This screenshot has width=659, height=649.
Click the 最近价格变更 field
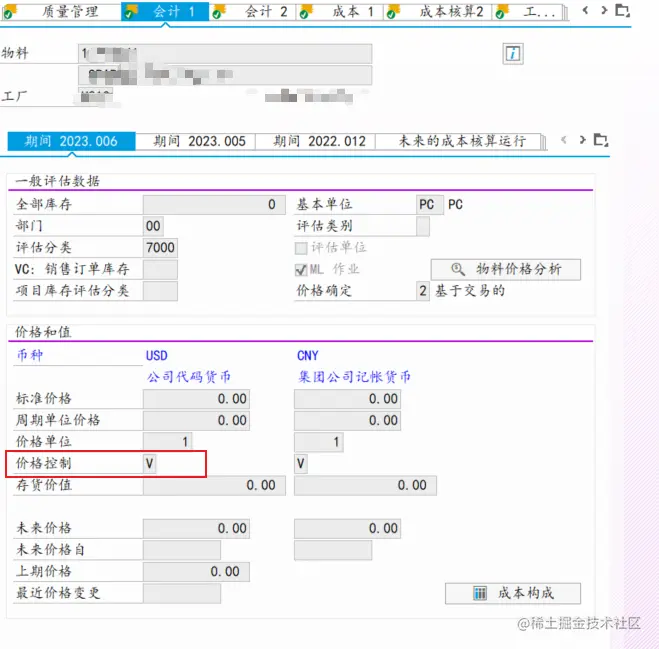182,594
